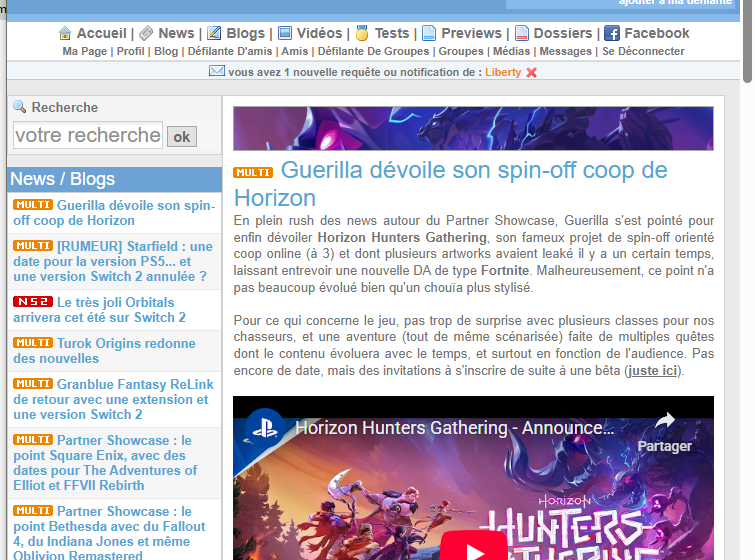This screenshot has width=755, height=560.
Task: Play the Horizon Hunters Gathering video
Action: pyautogui.click(x=474, y=547)
